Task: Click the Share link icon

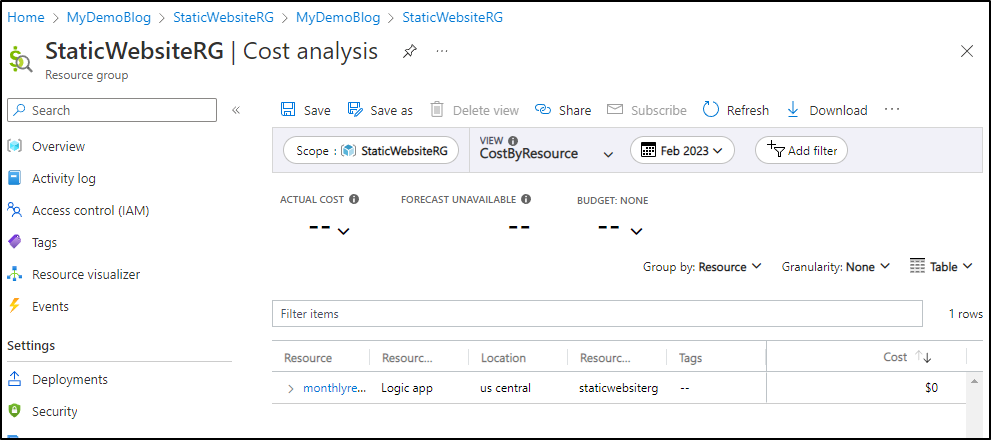Action: click(x=544, y=110)
